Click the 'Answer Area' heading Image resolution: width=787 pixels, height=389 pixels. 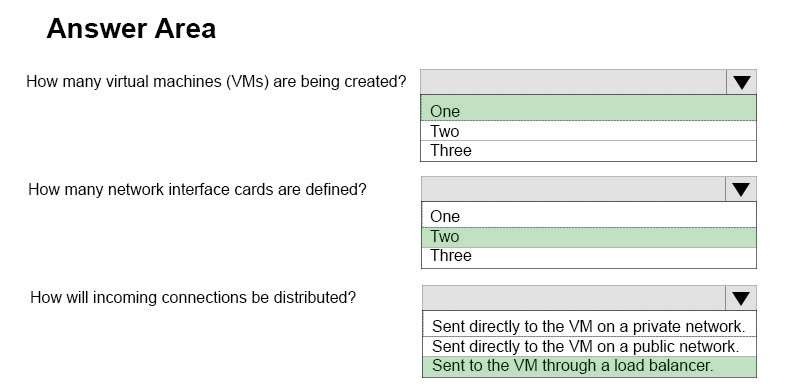point(131,29)
